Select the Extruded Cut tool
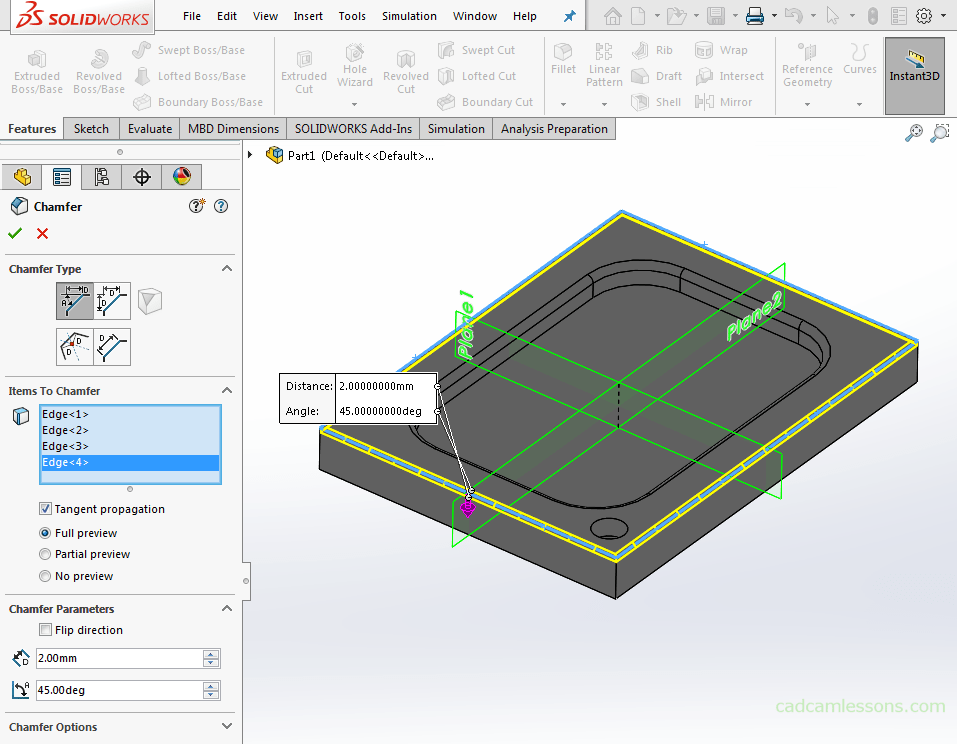Screen dimensions: 957x744 pyautogui.click(x=304, y=72)
